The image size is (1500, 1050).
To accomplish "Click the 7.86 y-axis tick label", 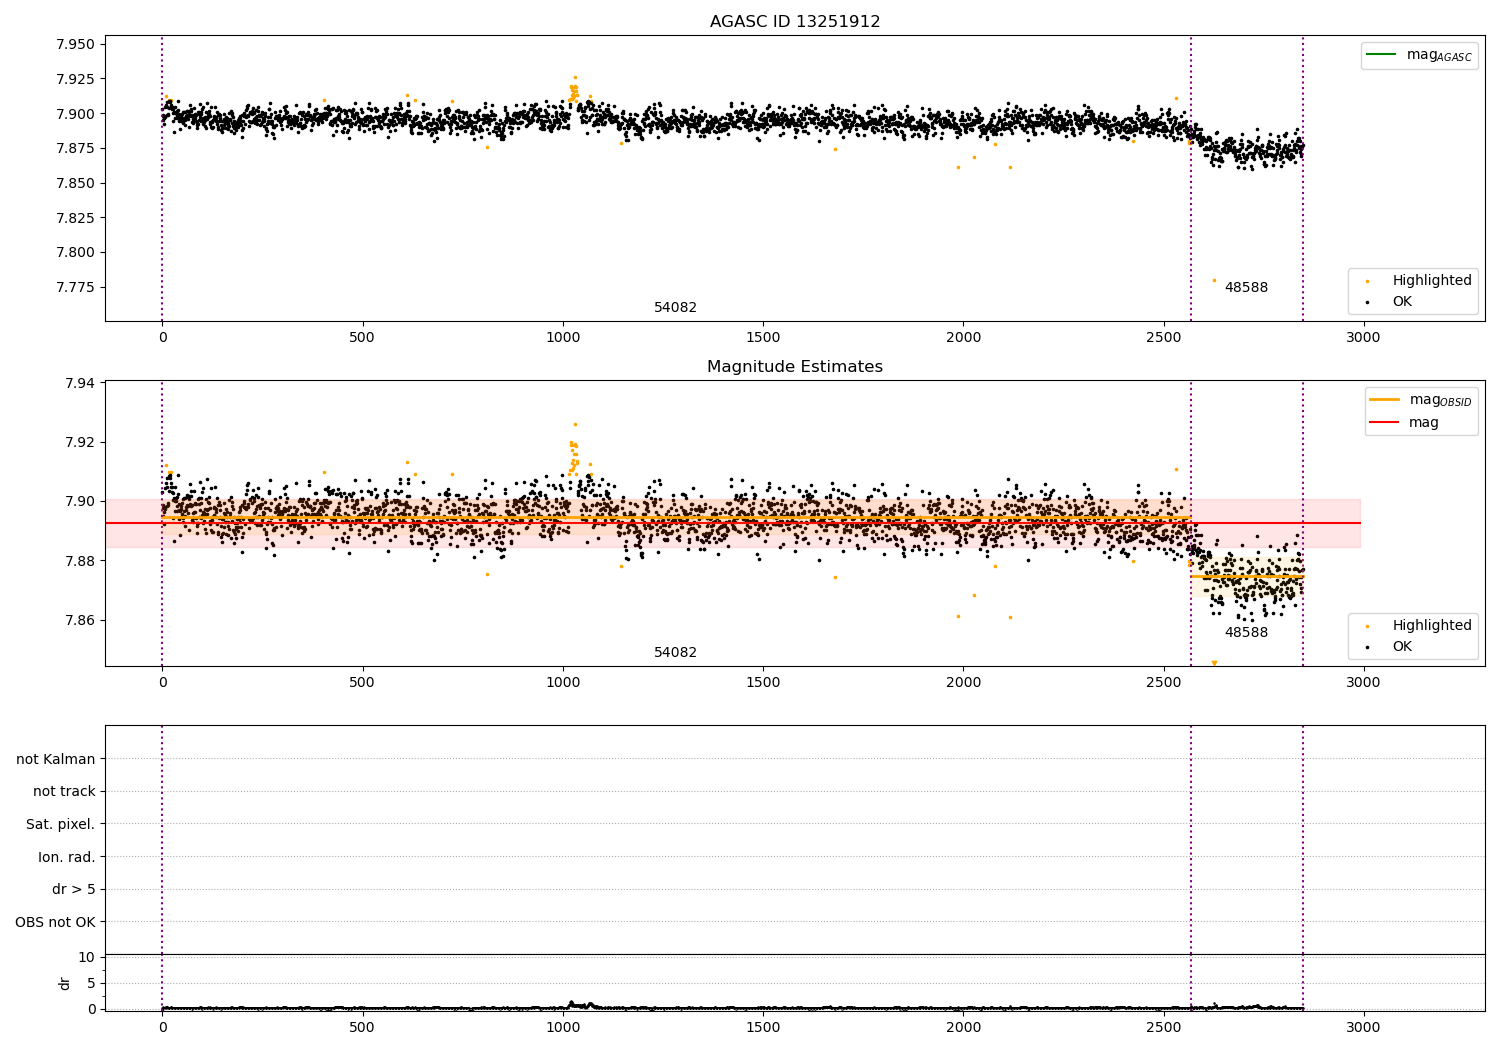I will 80,621.
